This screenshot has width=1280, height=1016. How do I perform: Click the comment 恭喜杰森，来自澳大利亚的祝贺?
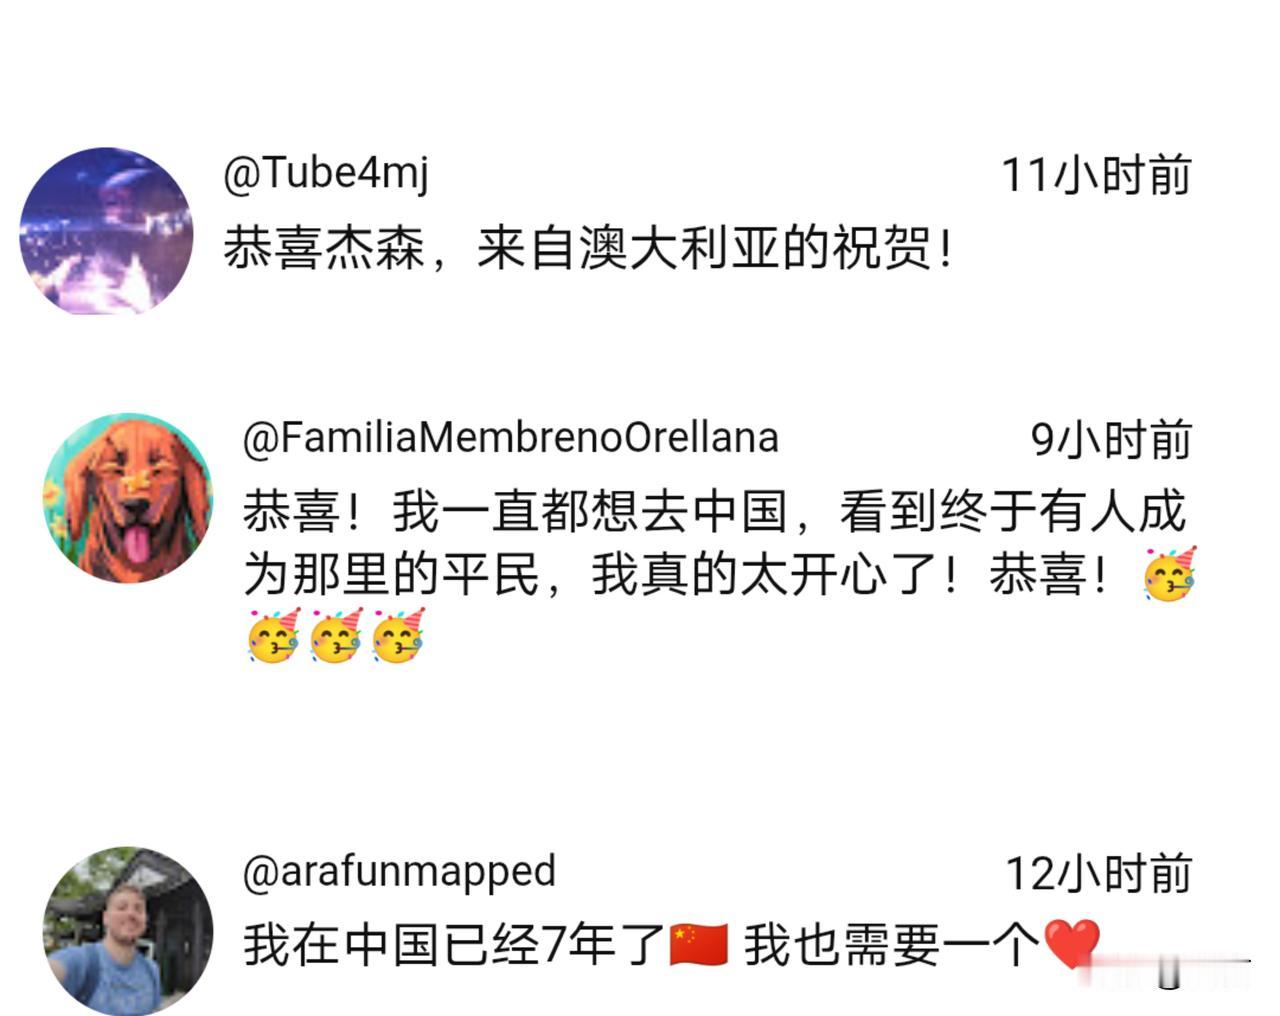tap(588, 248)
